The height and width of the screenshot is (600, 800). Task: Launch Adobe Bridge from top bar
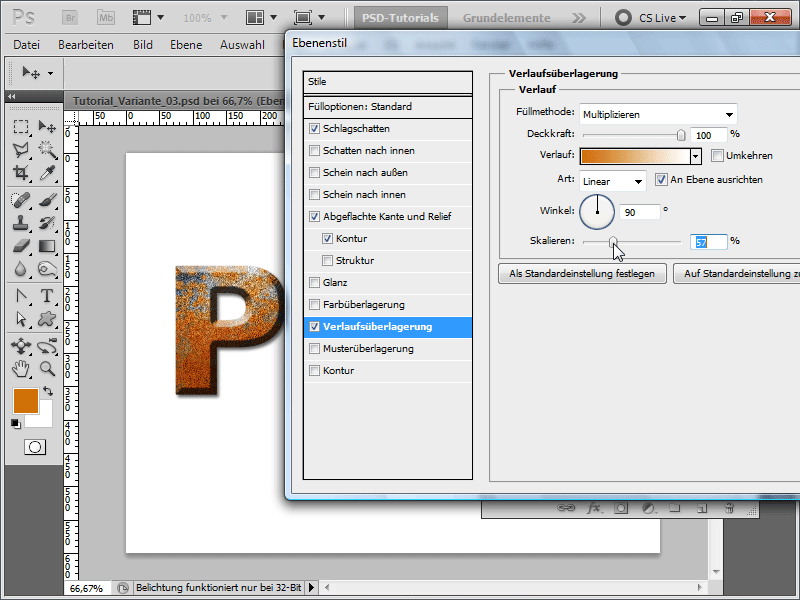pos(70,18)
